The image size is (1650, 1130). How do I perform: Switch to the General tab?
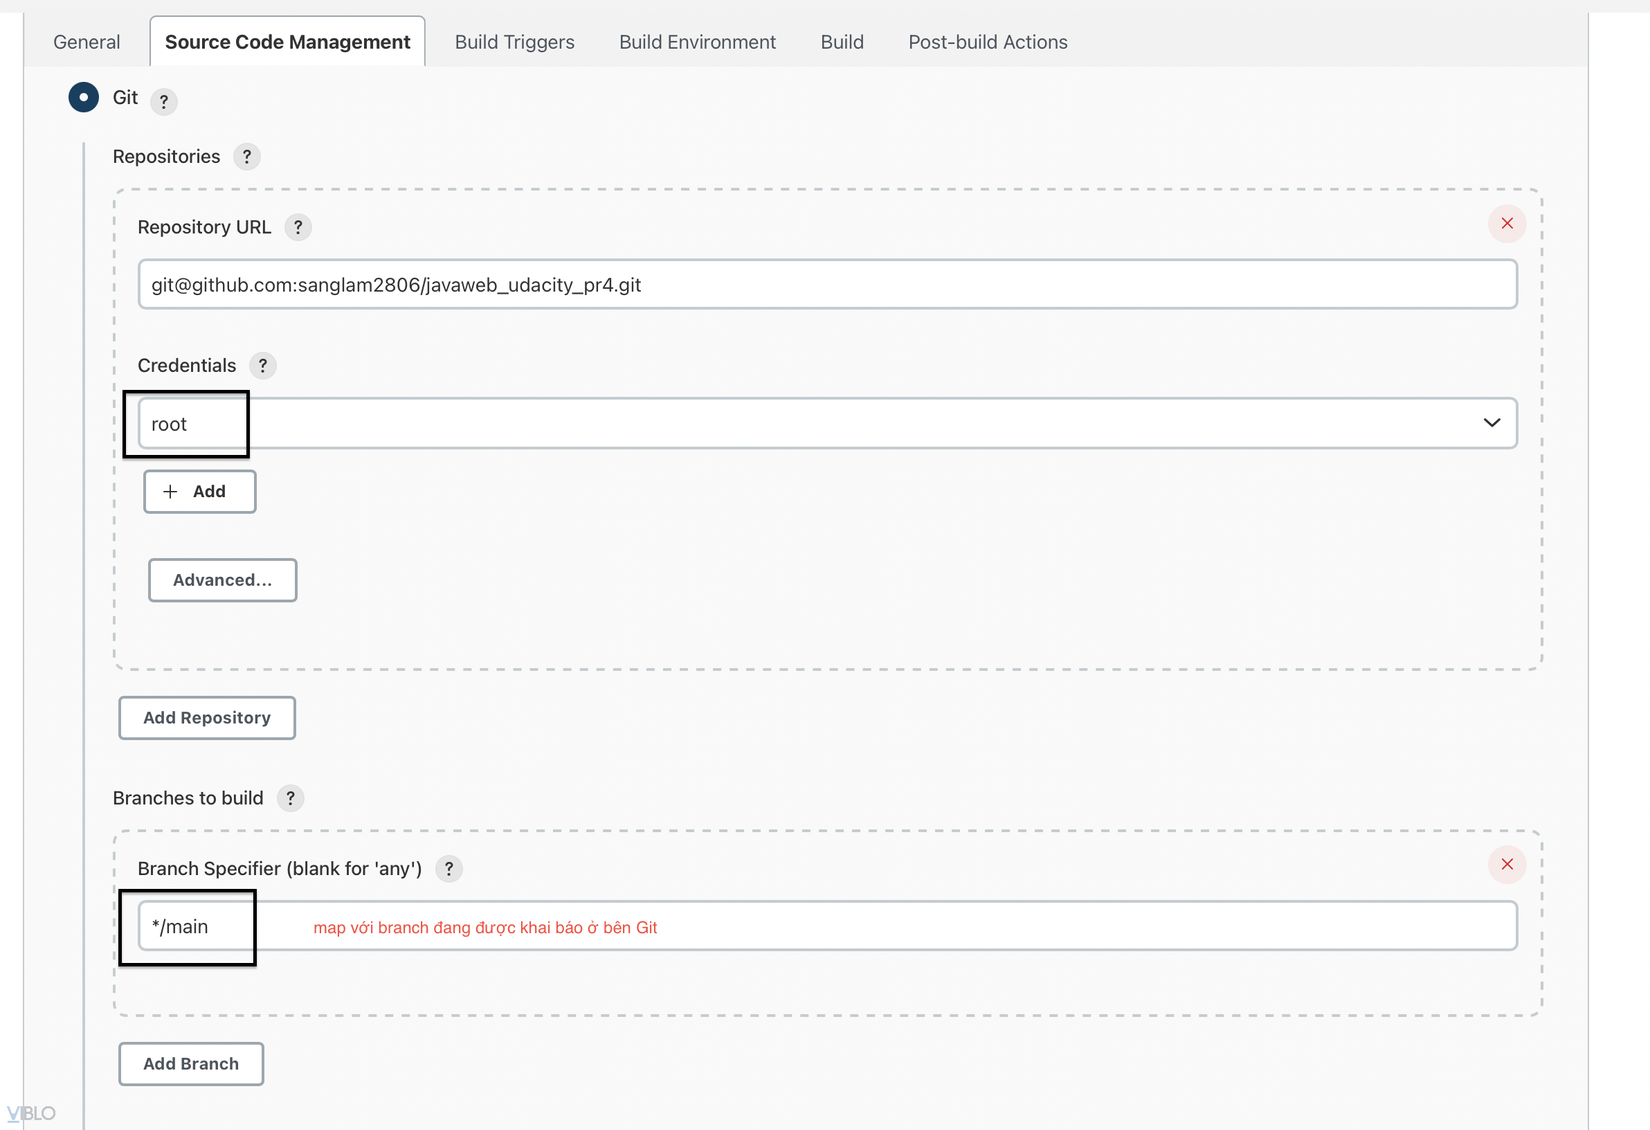coord(87,42)
